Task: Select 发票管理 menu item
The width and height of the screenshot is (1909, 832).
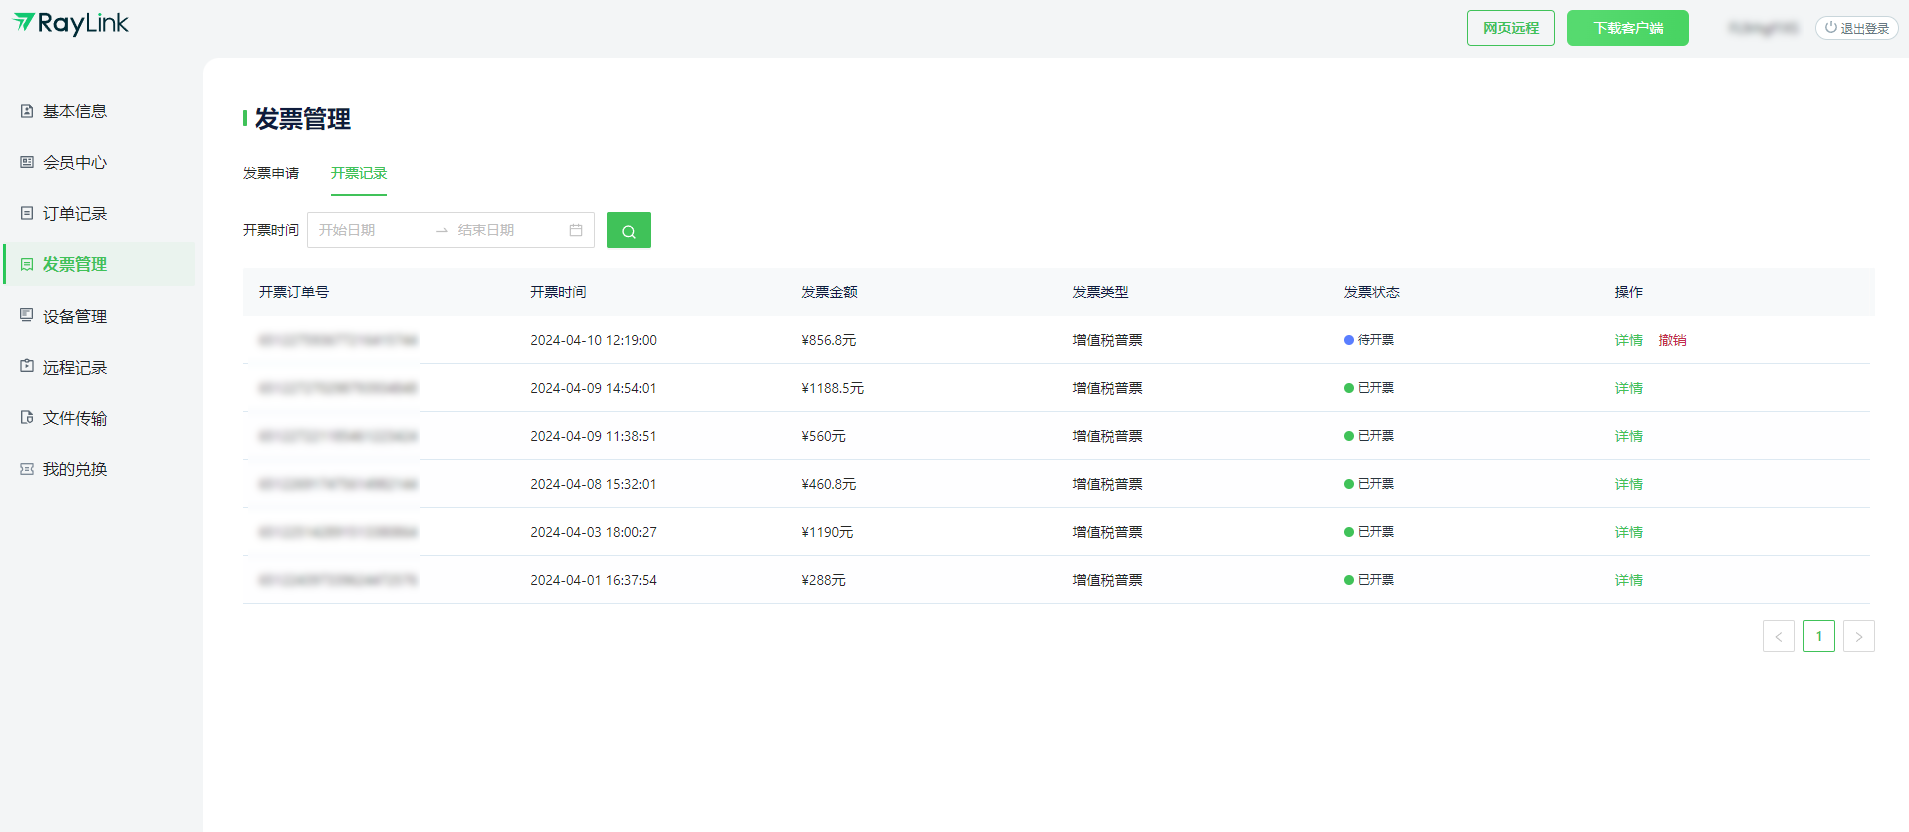Action: [99, 264]
